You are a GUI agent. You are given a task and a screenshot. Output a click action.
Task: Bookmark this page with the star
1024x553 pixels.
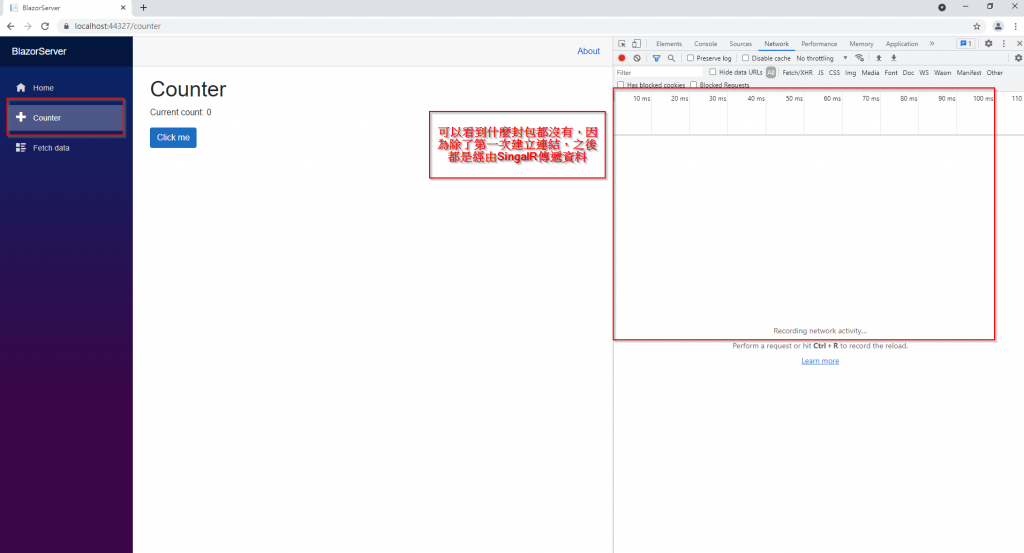(x=977, y=26)
